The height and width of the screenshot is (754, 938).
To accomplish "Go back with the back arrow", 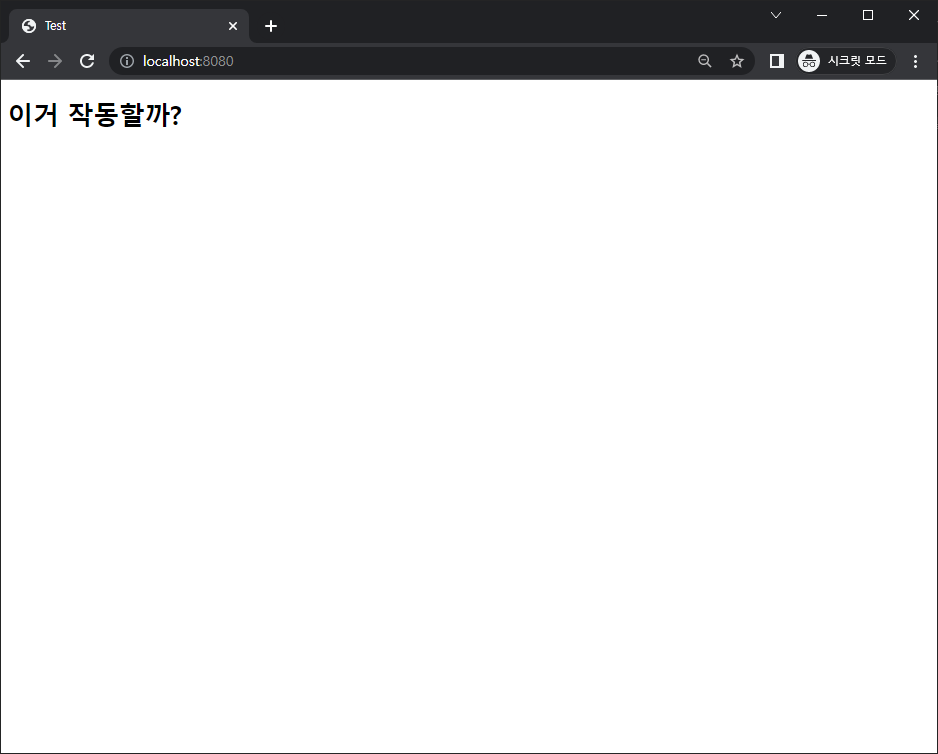I will 23,61.
